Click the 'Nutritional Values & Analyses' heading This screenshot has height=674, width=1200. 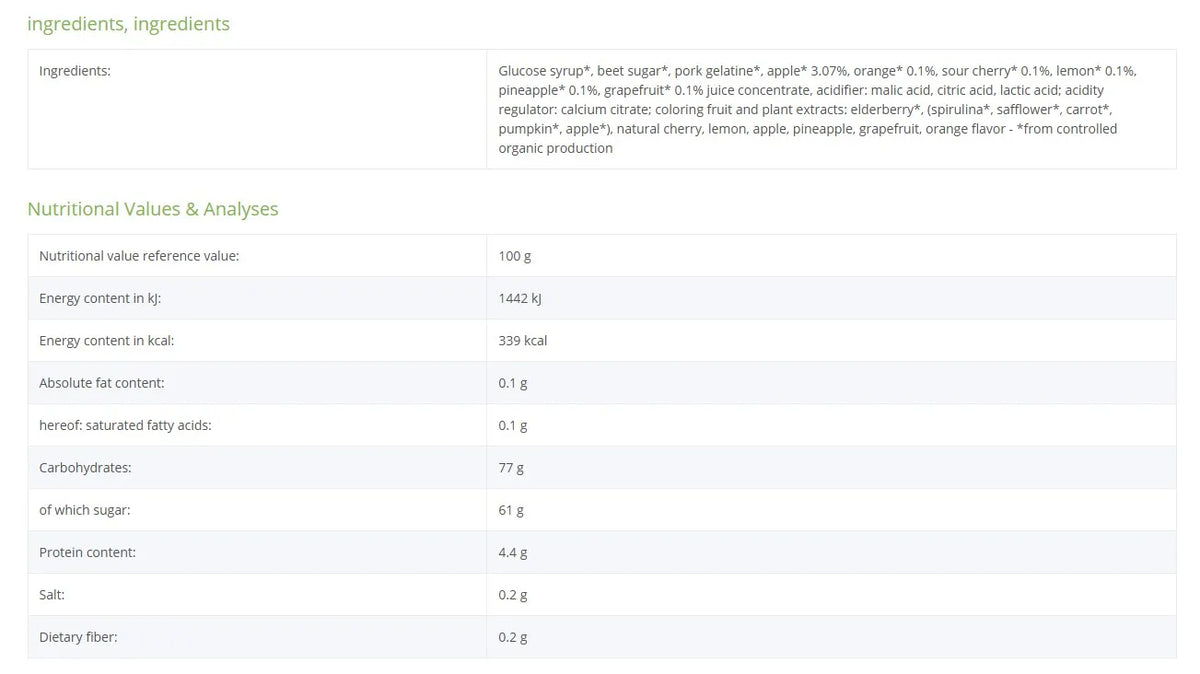point(153,209)
